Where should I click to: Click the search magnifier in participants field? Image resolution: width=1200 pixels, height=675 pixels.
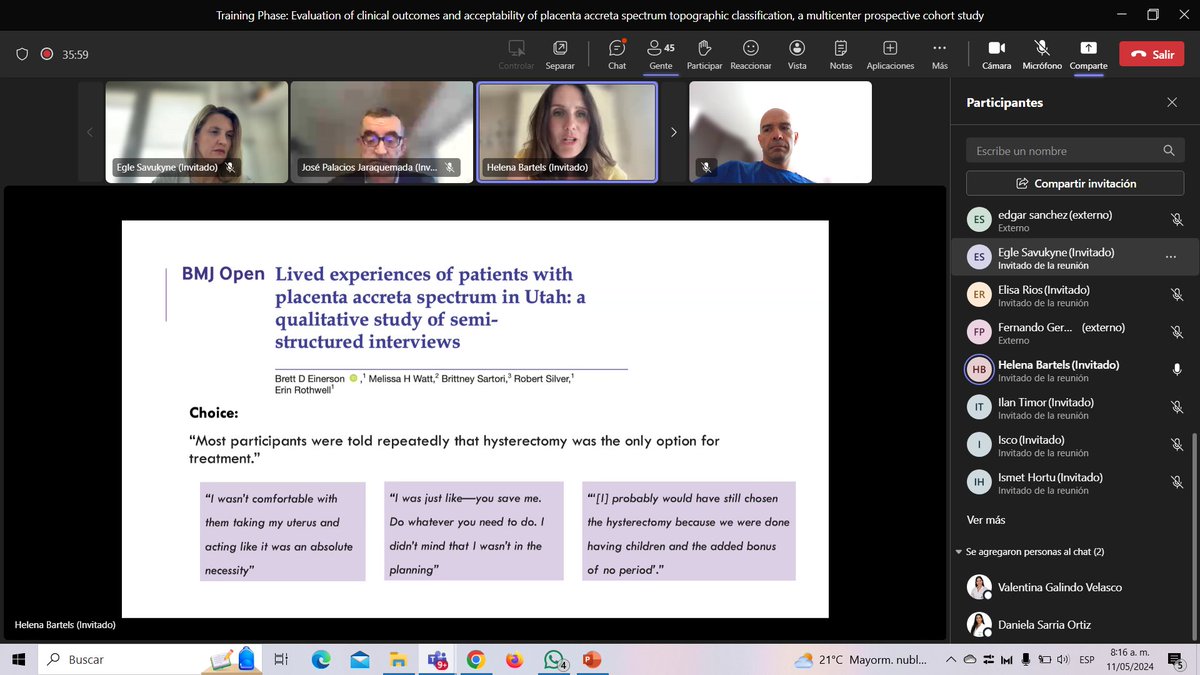(x=1169, y=151)
